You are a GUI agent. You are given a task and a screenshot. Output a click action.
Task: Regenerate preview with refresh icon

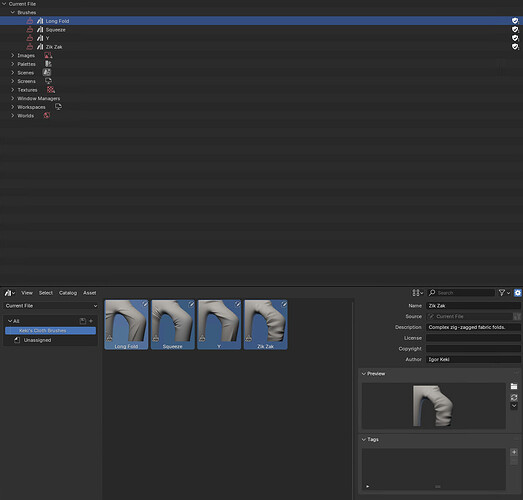514,397
